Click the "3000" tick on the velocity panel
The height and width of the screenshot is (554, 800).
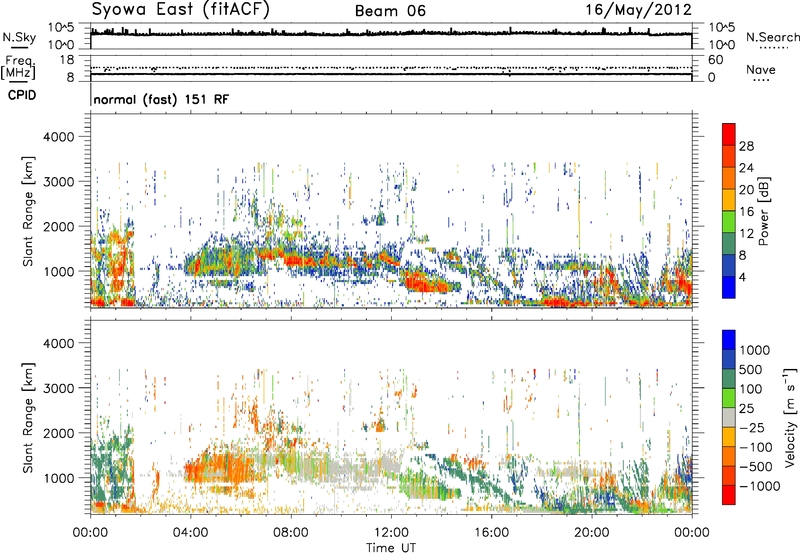pos(59,388)
